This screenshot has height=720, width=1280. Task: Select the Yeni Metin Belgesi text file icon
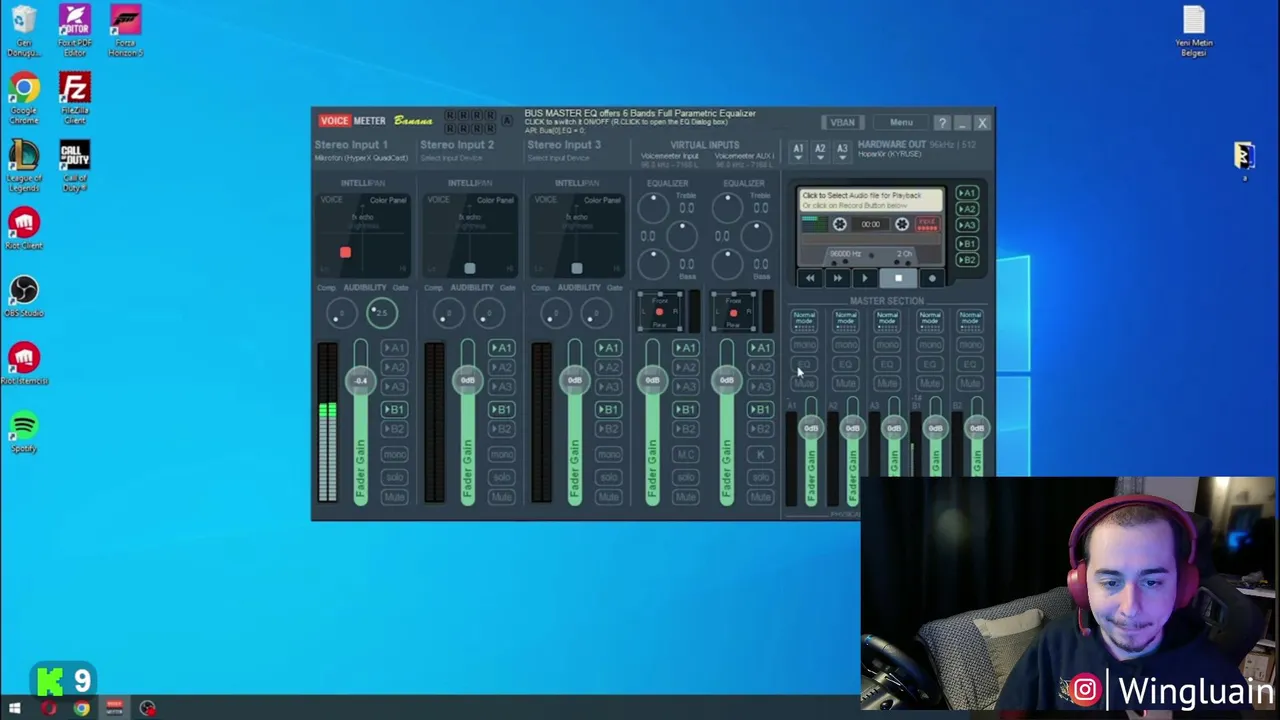(1194, 31)
